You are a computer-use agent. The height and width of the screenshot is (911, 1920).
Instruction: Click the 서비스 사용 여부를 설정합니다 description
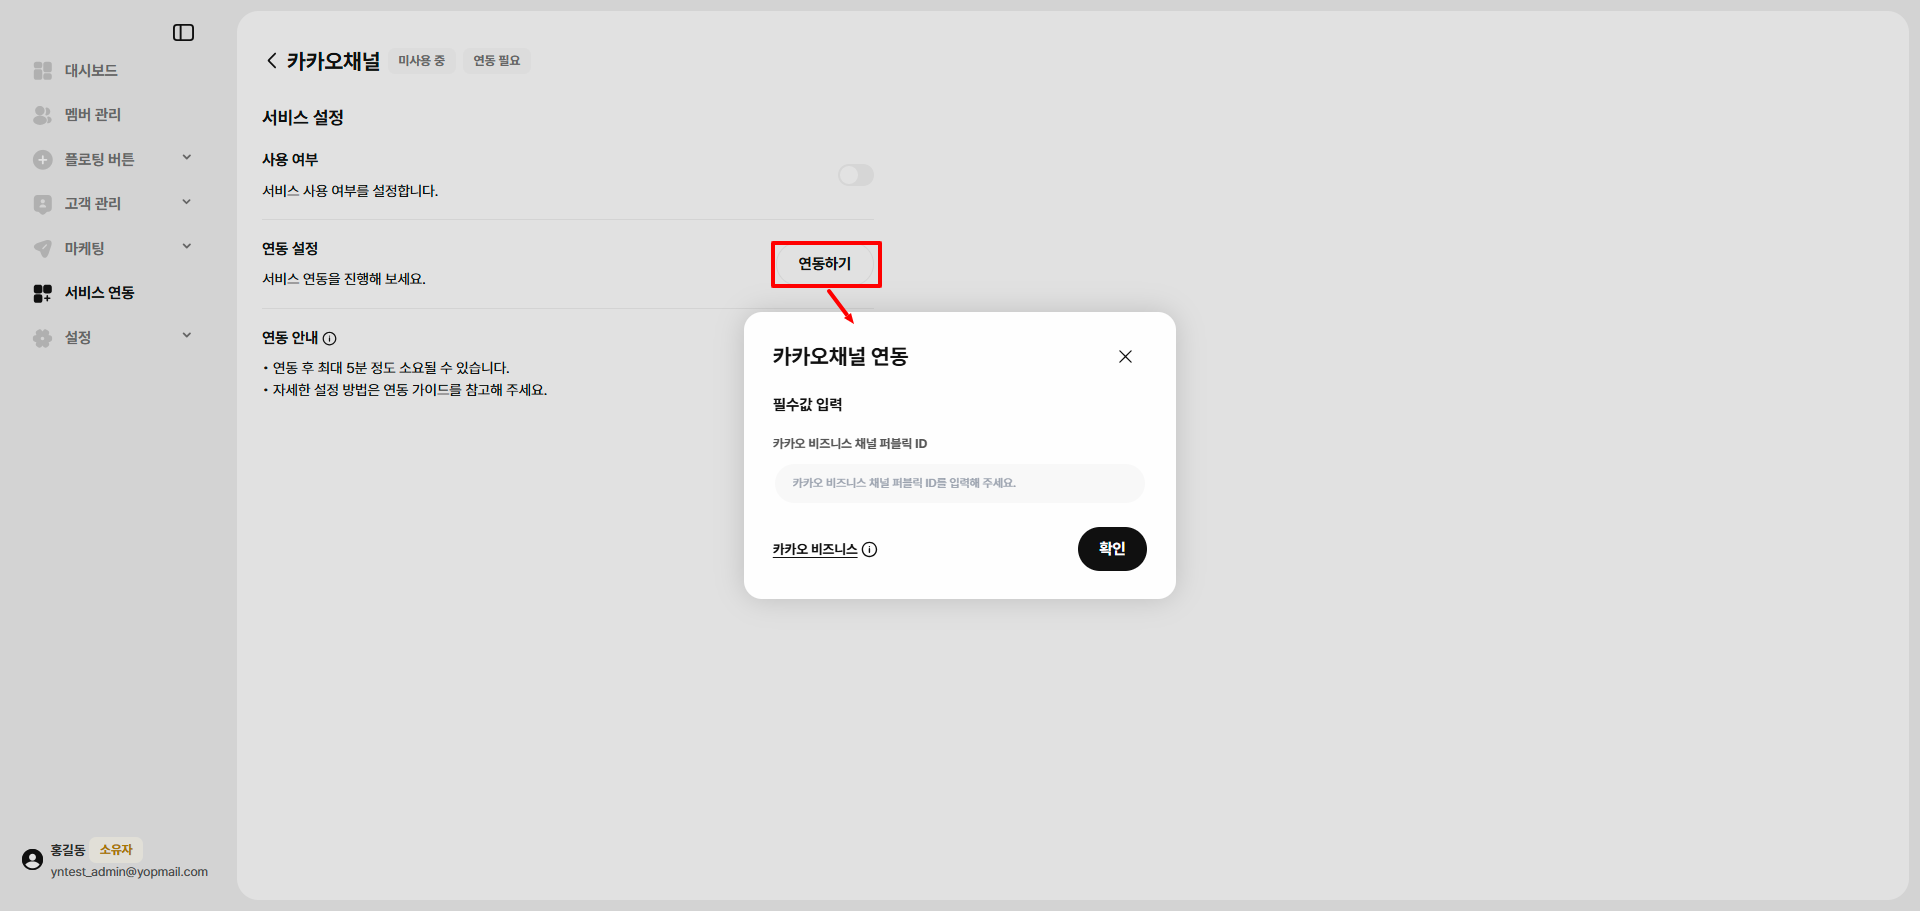click(350, 191)
